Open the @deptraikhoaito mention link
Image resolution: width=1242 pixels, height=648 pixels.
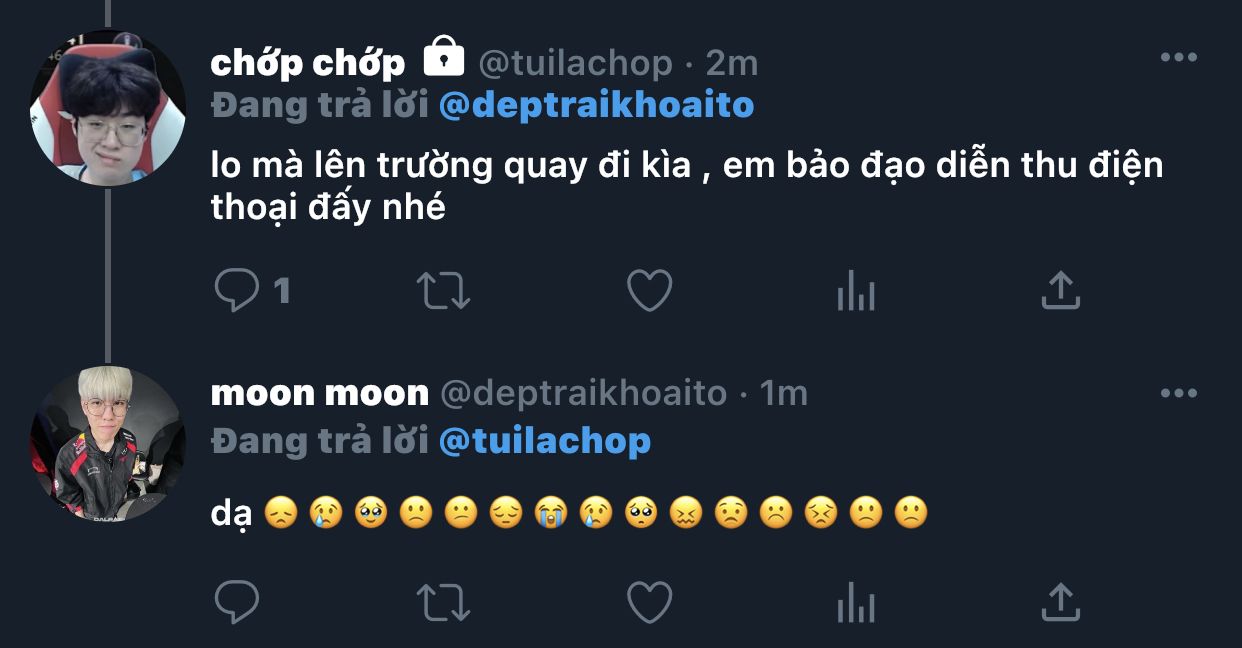597,105
